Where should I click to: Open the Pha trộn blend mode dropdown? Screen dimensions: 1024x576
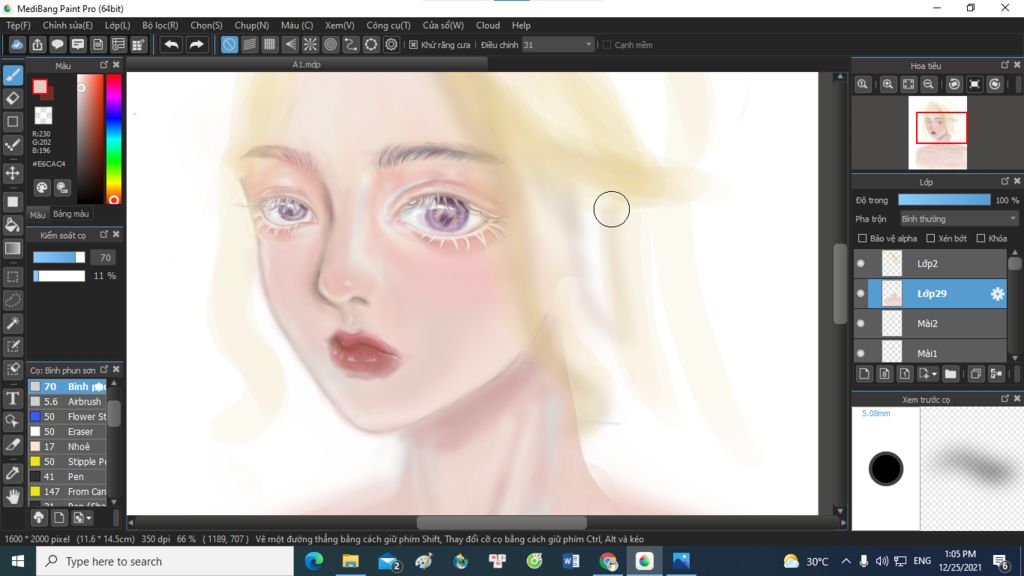click(x=959, y=219)
